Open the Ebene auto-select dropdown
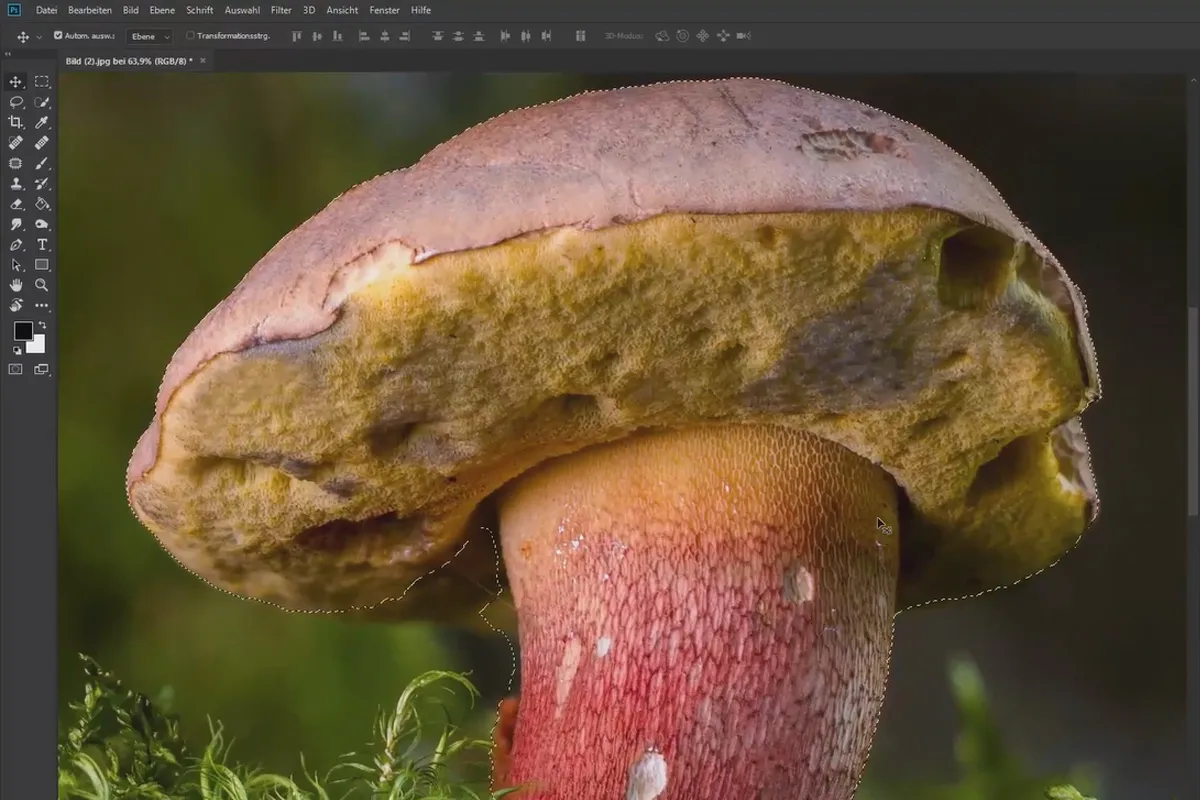This screenshot has width=1200, height=800. pyautogui.click(x=151, y=36)
